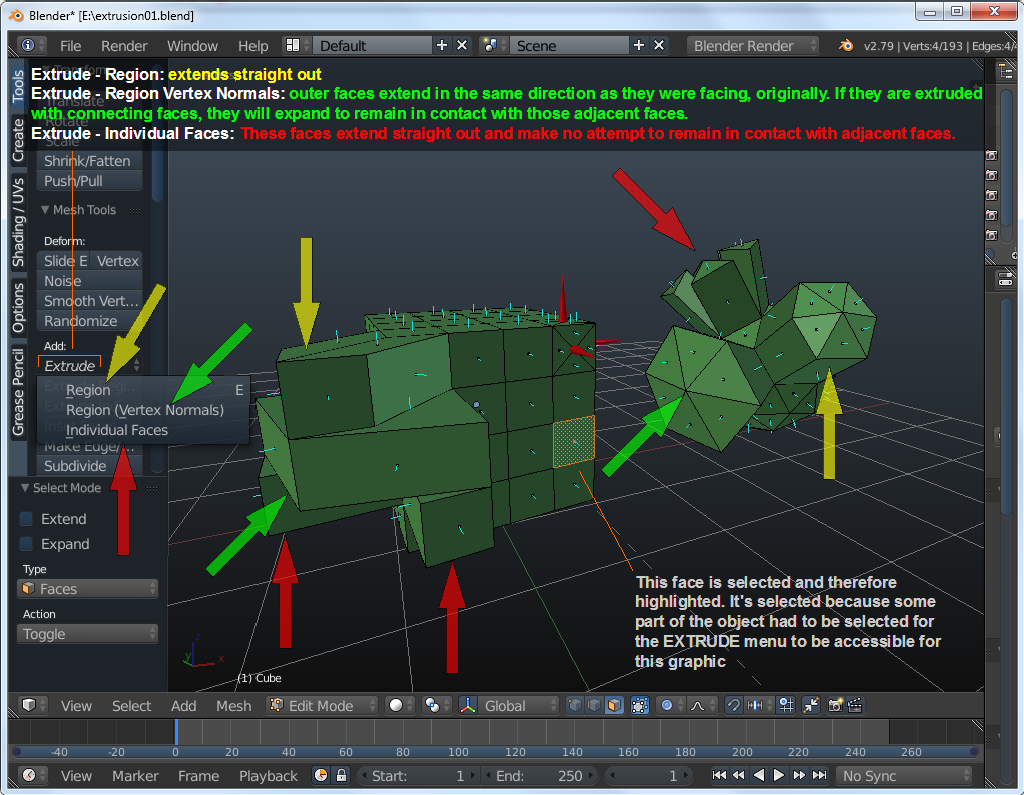The height and width of the screenshot is (795, 1024).
Task: Open the Edit Mode dropdown
Action: coord(323,705)
